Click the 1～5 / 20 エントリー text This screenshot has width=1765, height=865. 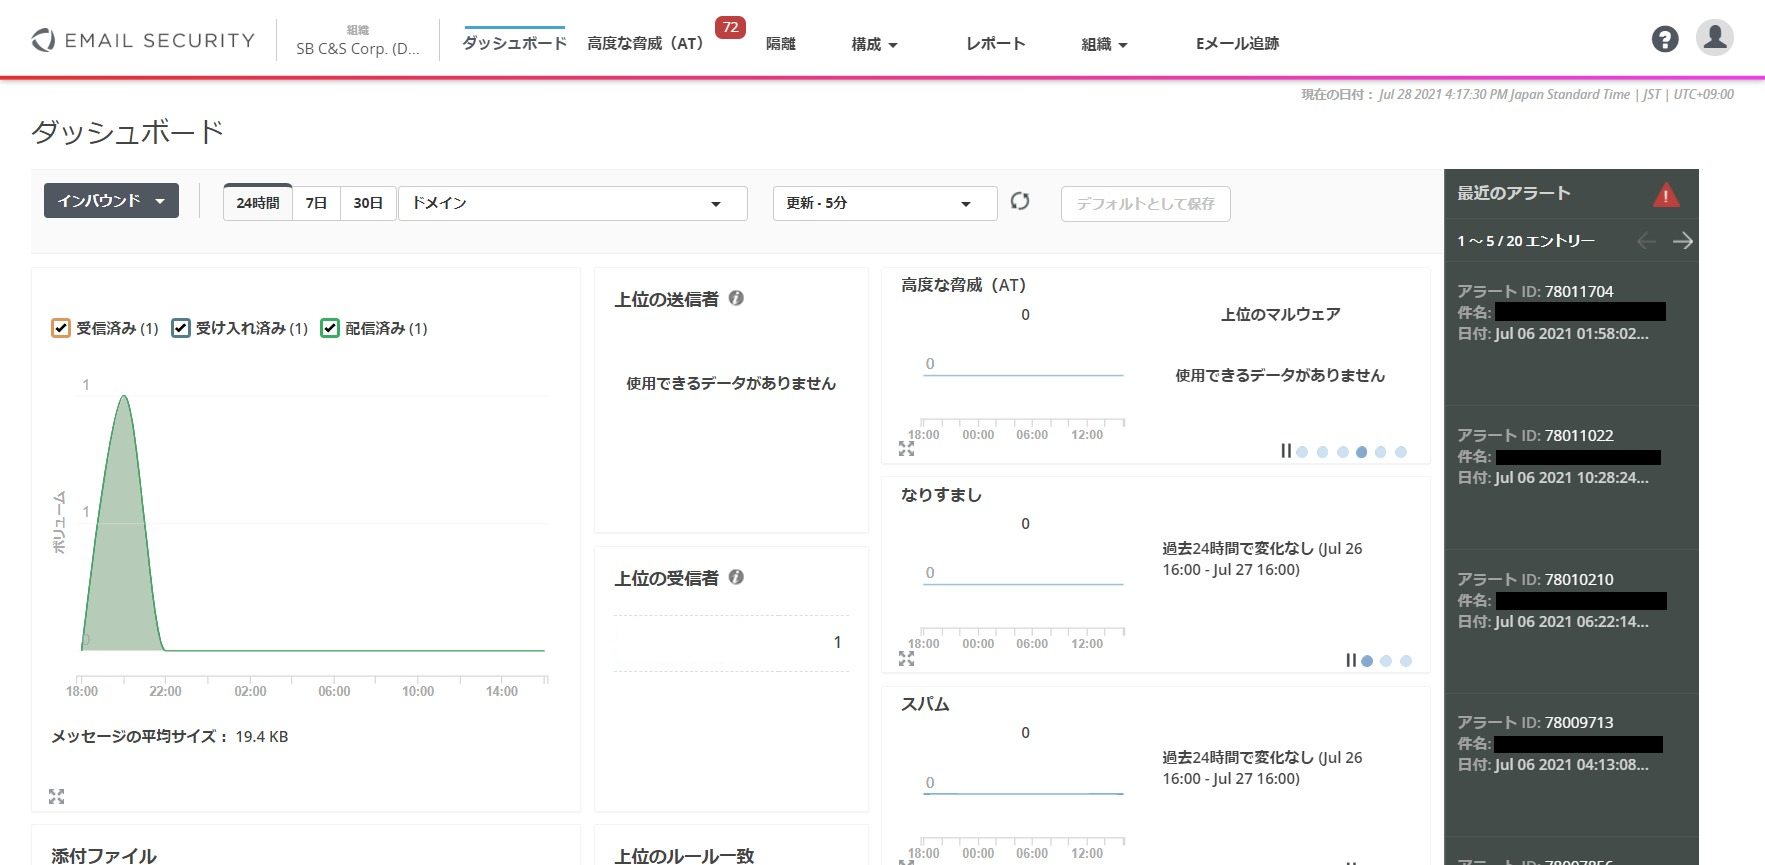pyautogui.click(x=1526, y=241)
